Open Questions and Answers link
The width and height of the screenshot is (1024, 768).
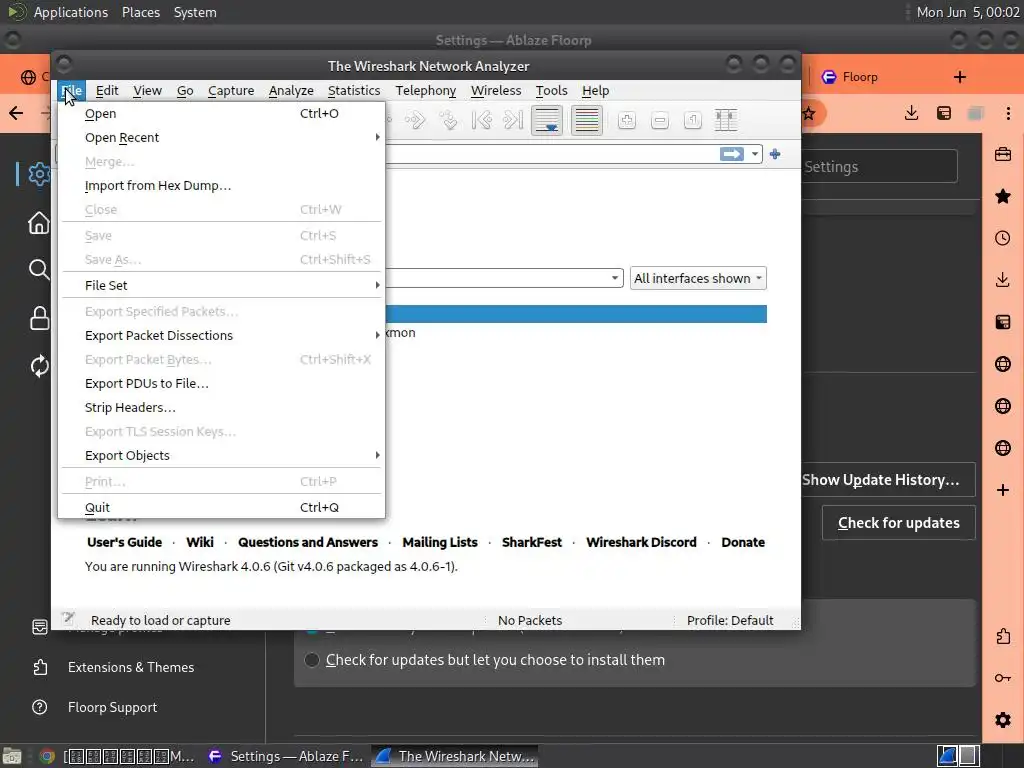pyautogui.click(x=308, y=542)
